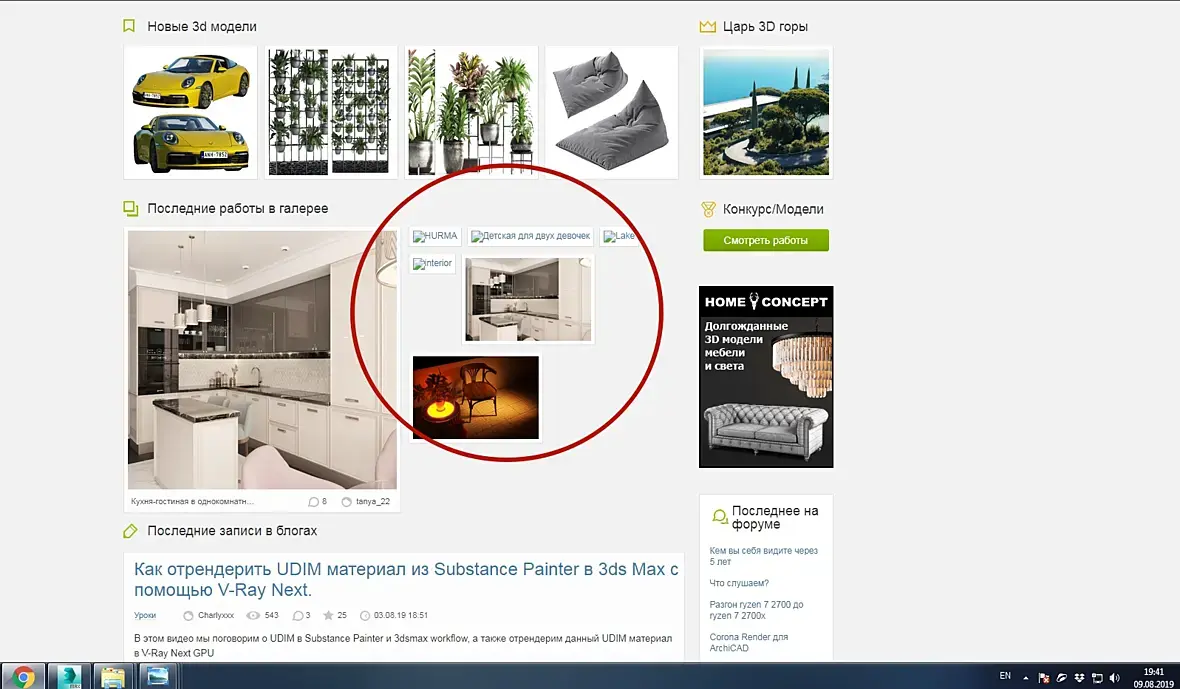Open Последние работы в галерее heading
Image resolution: width=1180 pixels, height=689 pixels.
[x=238, y=208]
